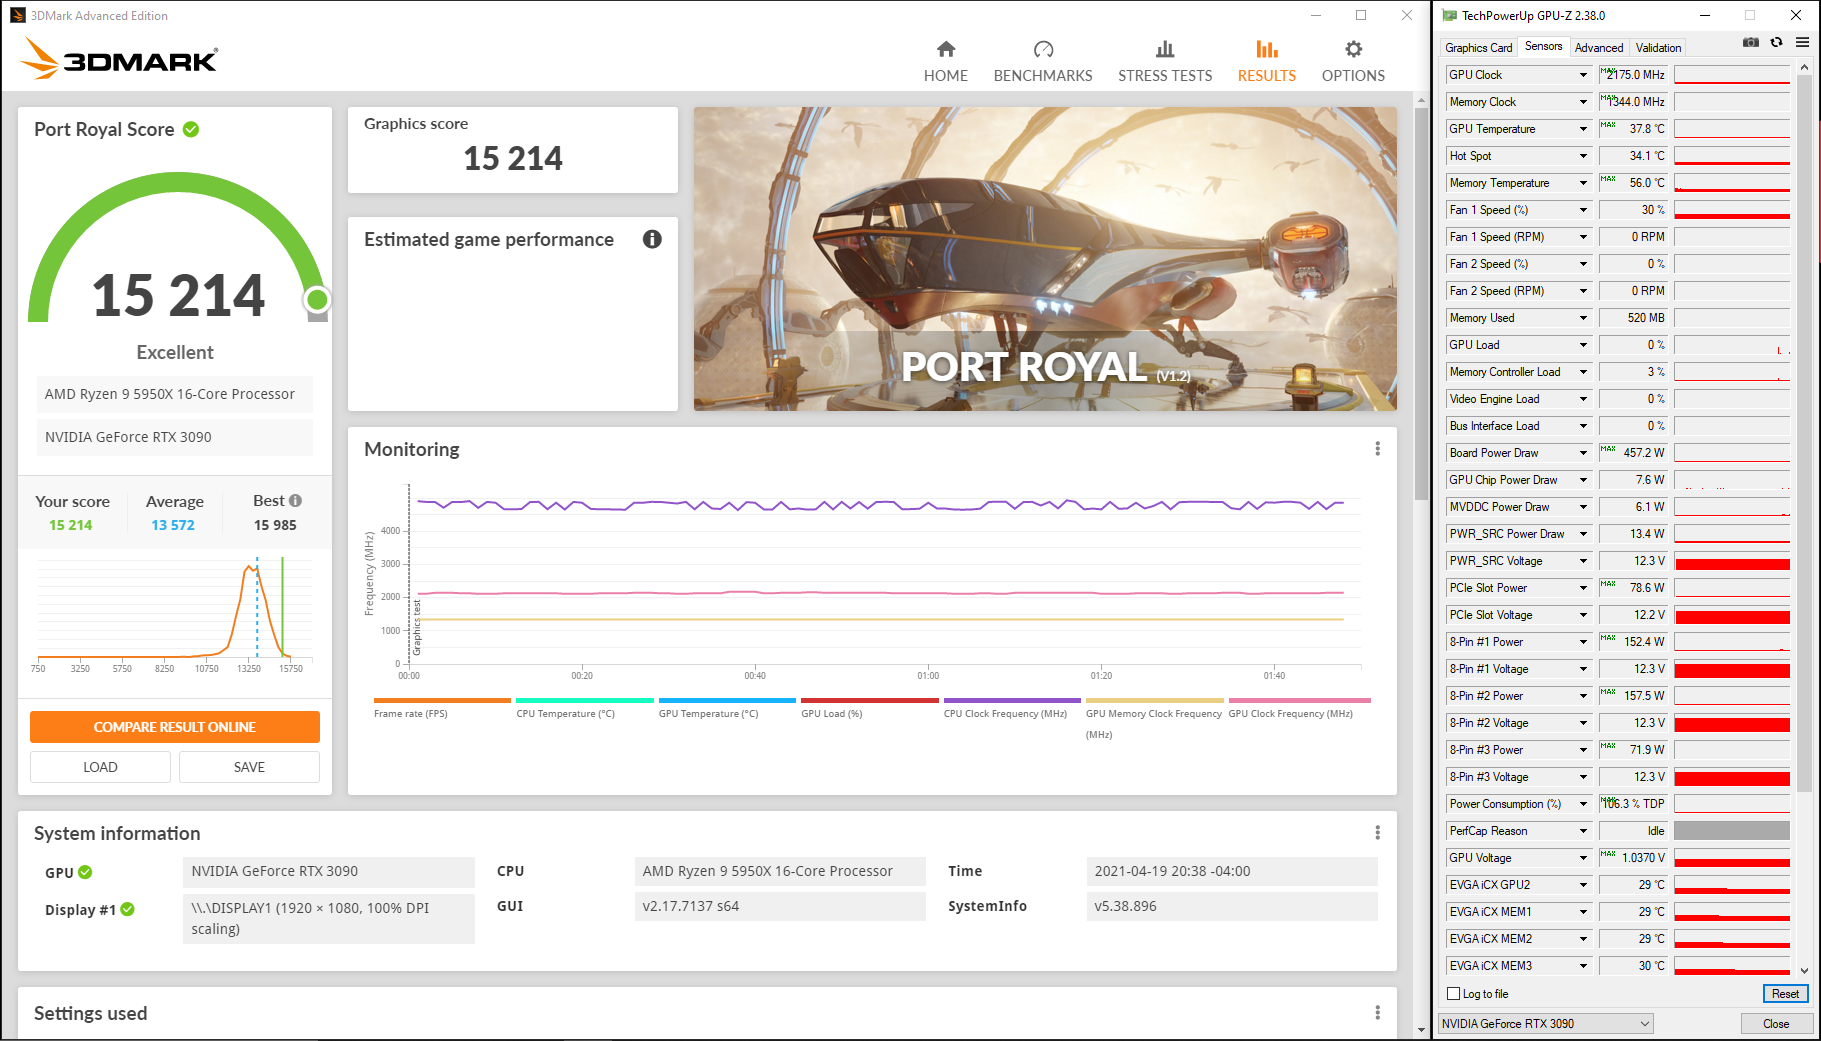Screen dimensions: 1821x1041
Task: Toggle CPU Temperature legend series
Action: click(x=584, y=707)
